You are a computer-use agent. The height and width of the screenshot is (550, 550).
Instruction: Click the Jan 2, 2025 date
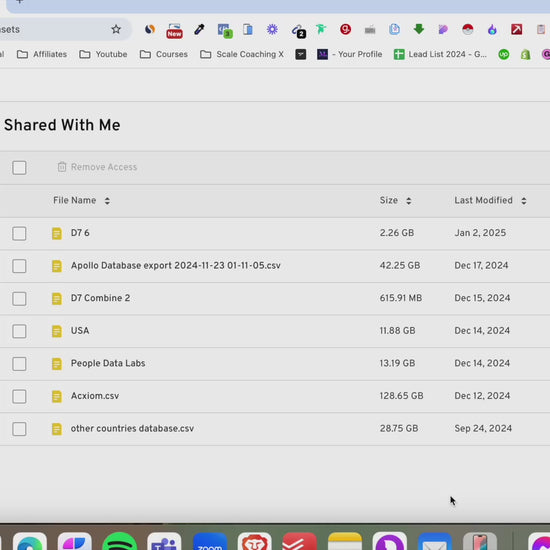coord(480,233)
